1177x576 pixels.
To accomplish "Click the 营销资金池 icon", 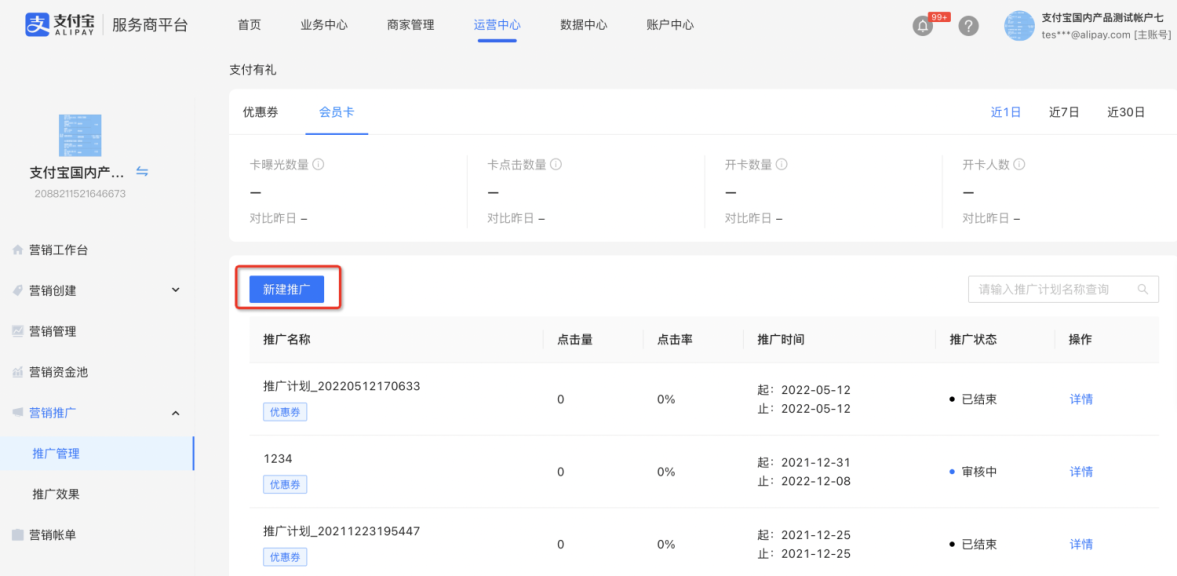I will tap(17, 372).
